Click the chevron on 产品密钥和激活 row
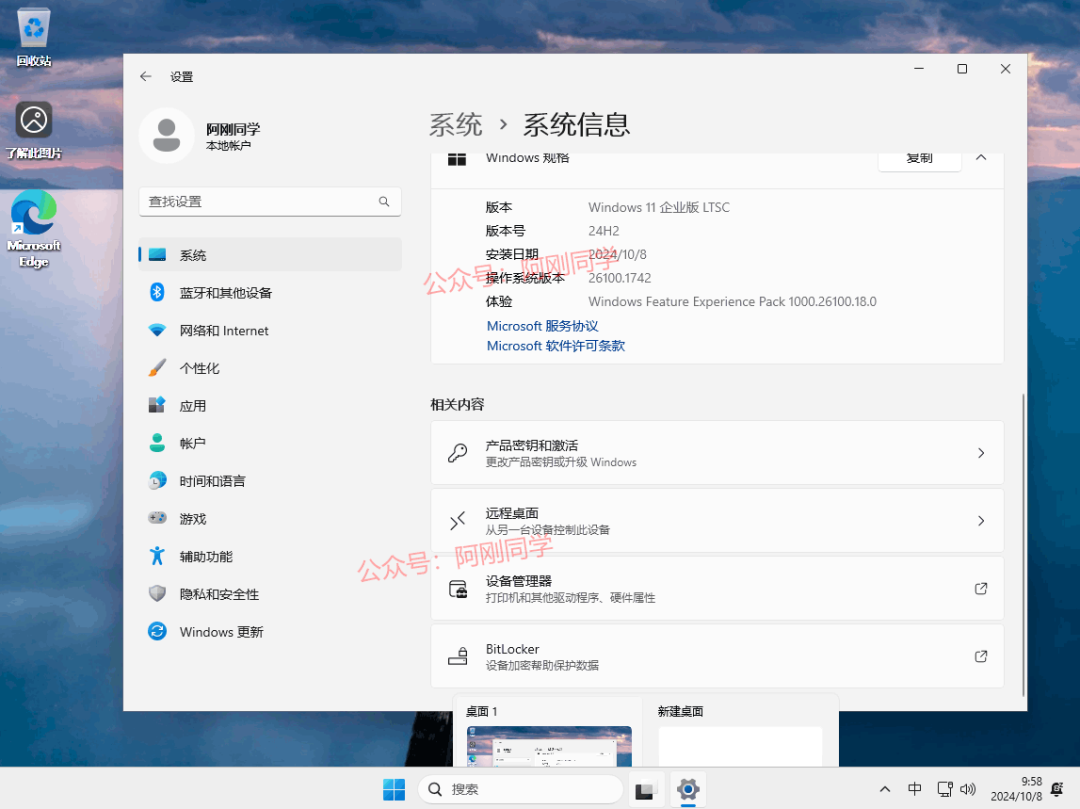 (981, 453)
